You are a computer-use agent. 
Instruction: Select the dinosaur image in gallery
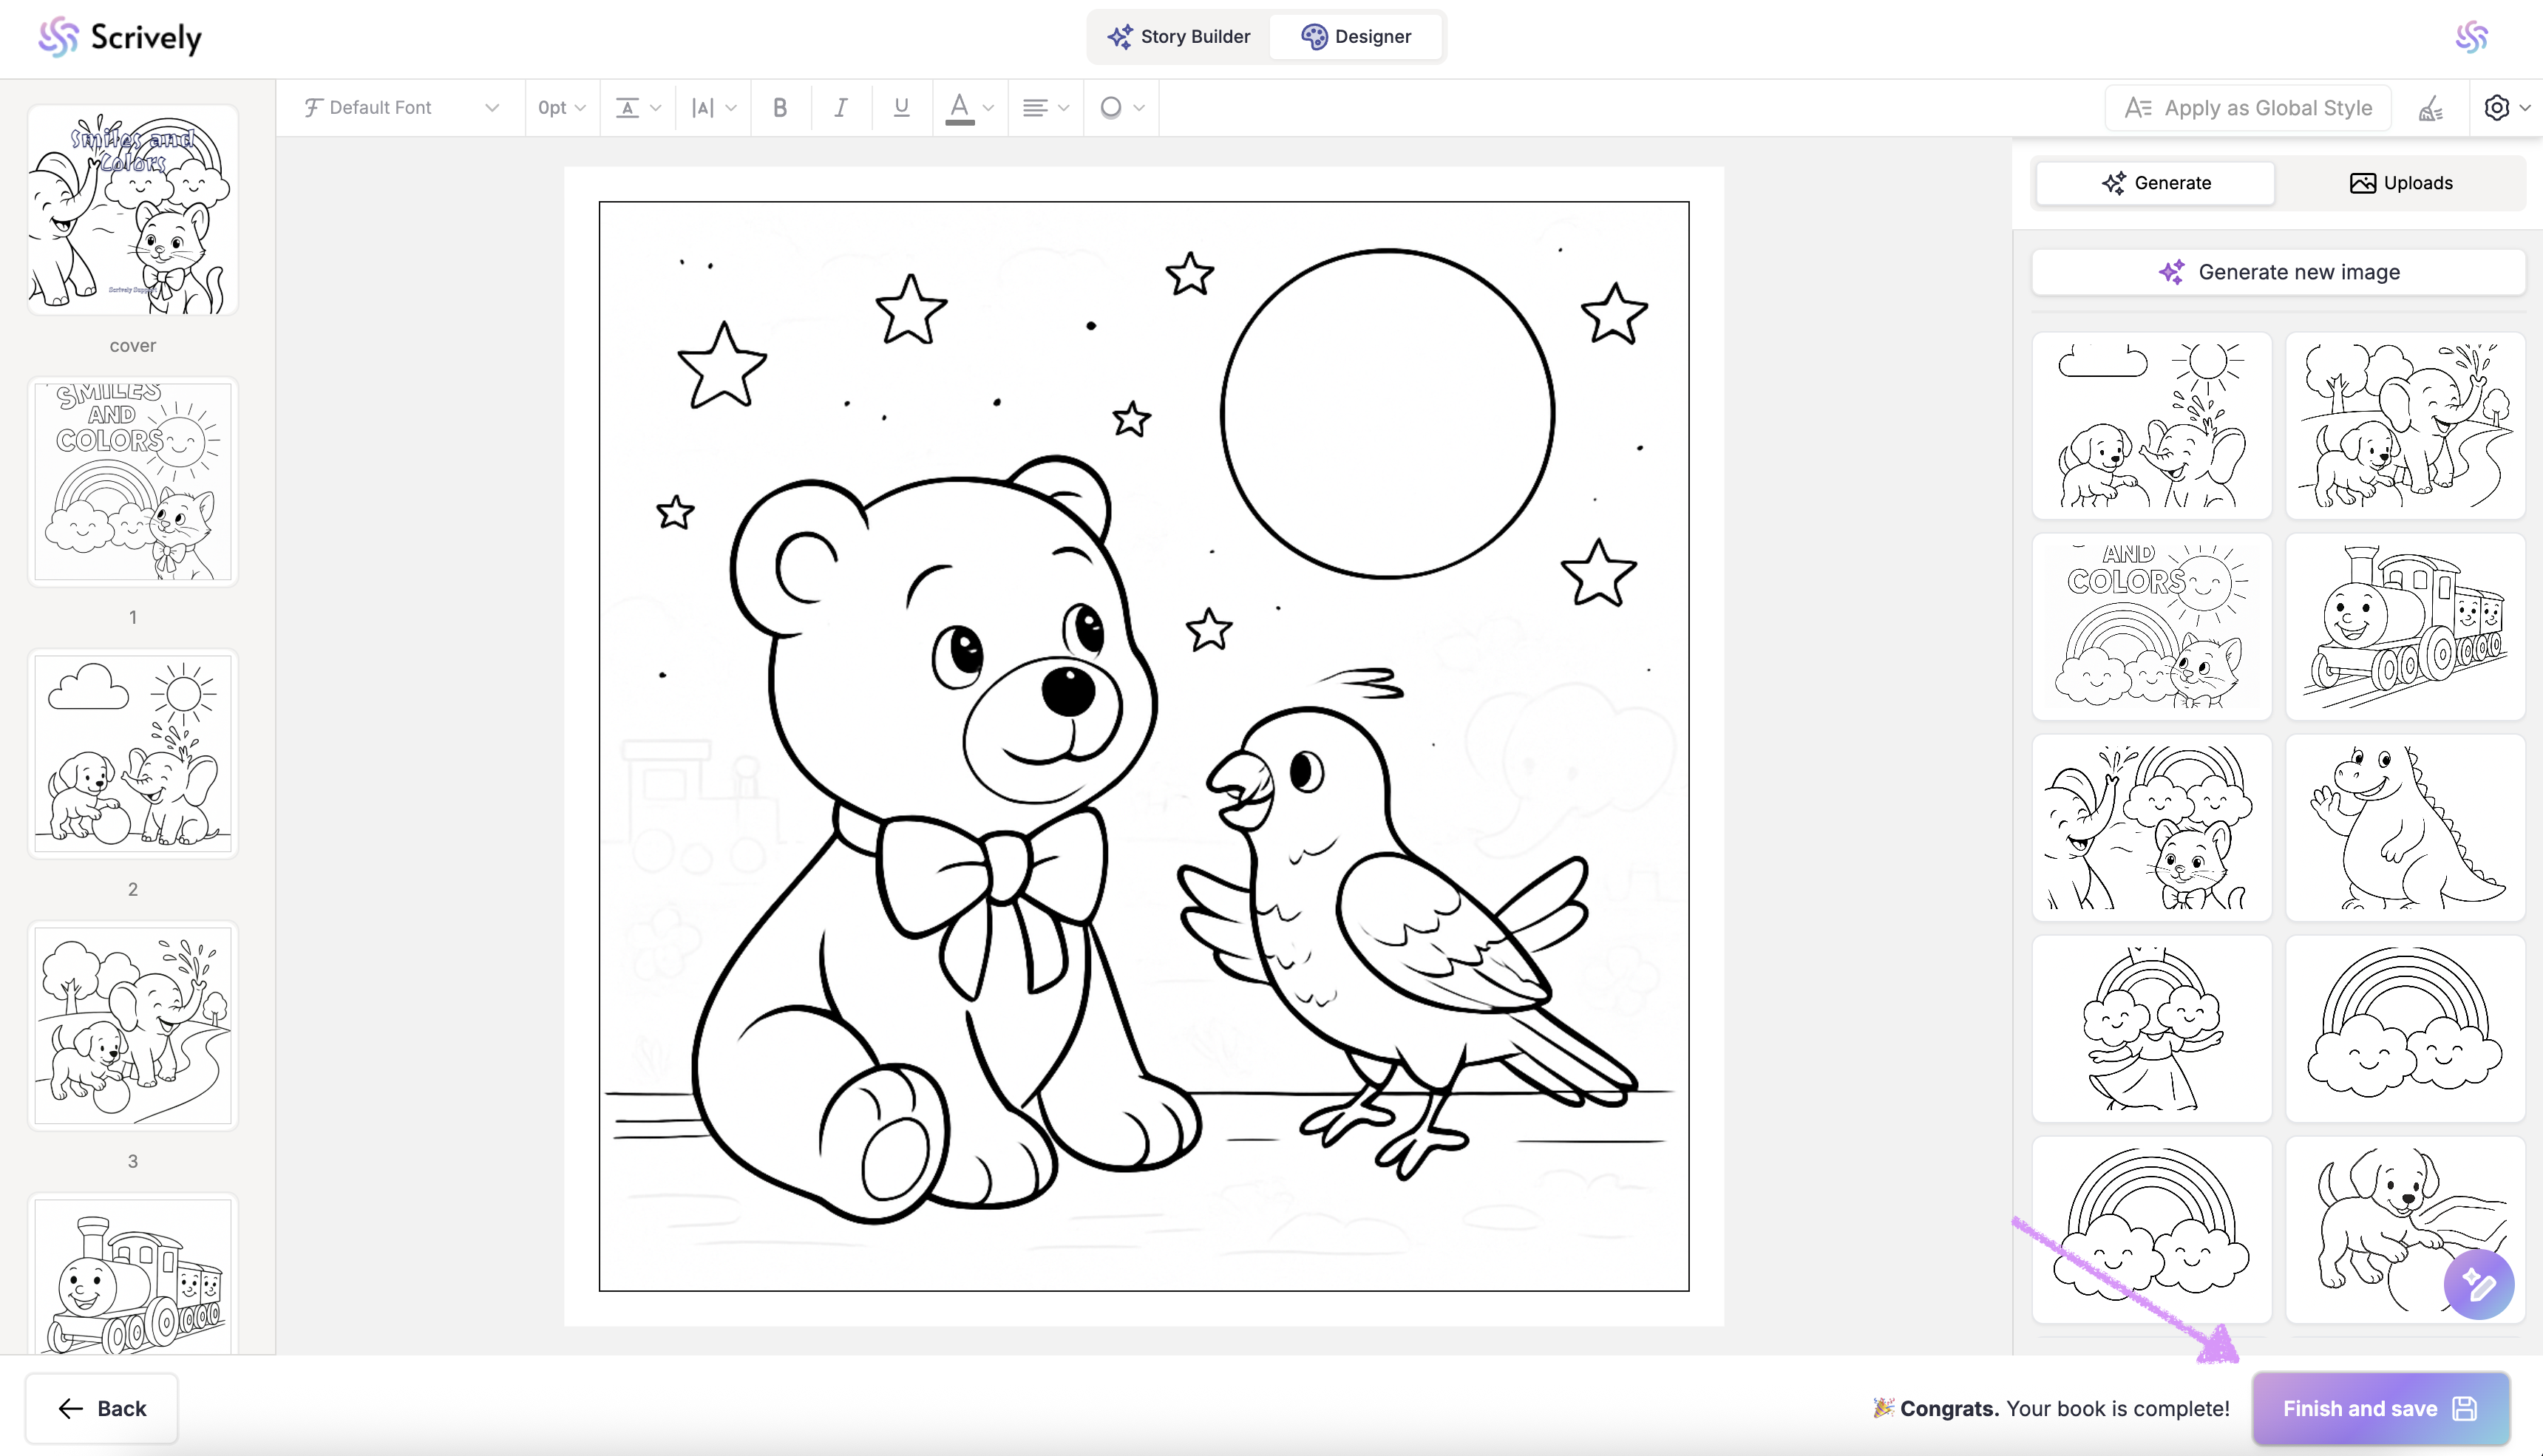coord(2405,828)
